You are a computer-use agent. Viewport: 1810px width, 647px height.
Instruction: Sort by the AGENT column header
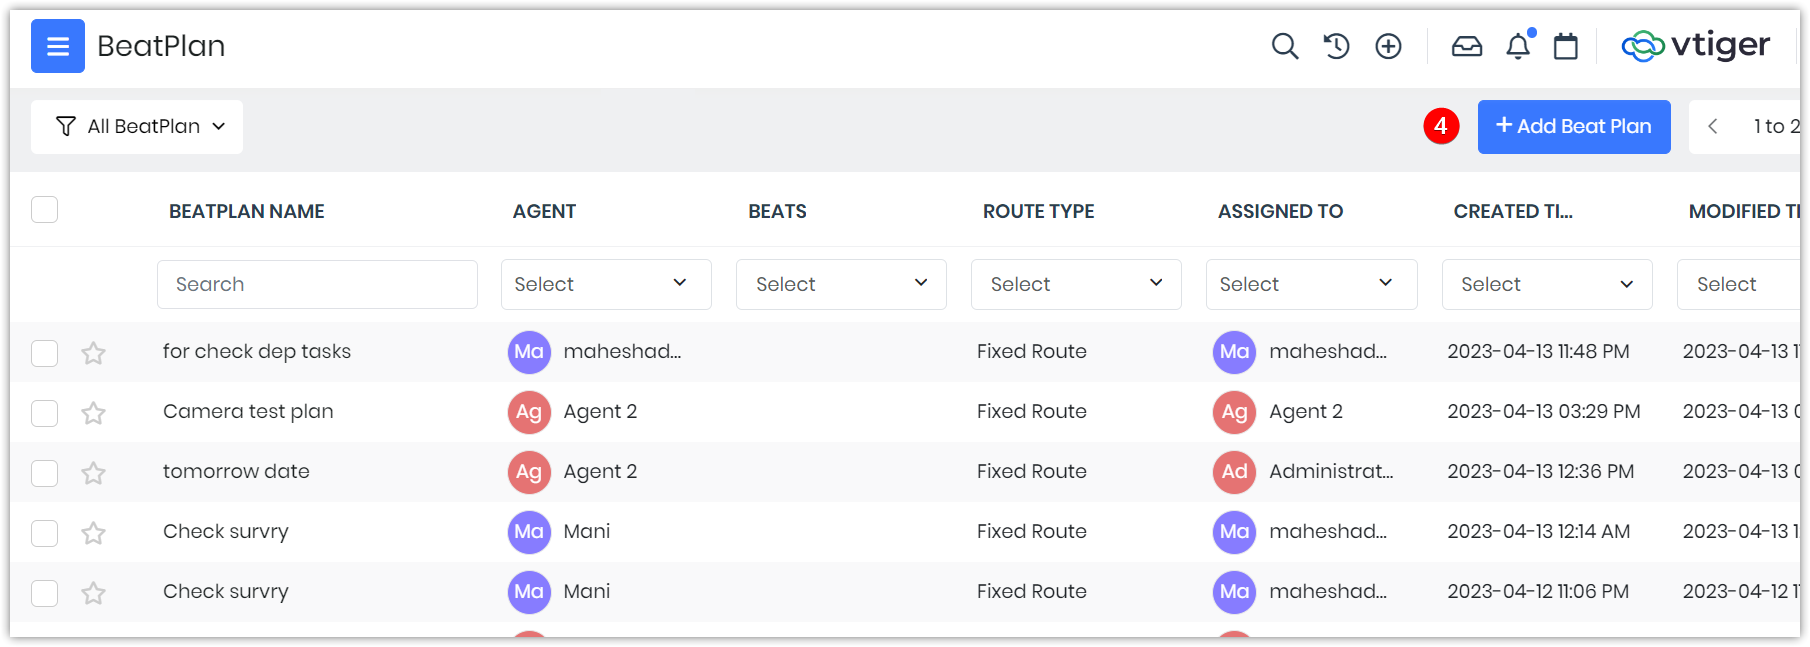pyautogui.click(x=545, y=211)
